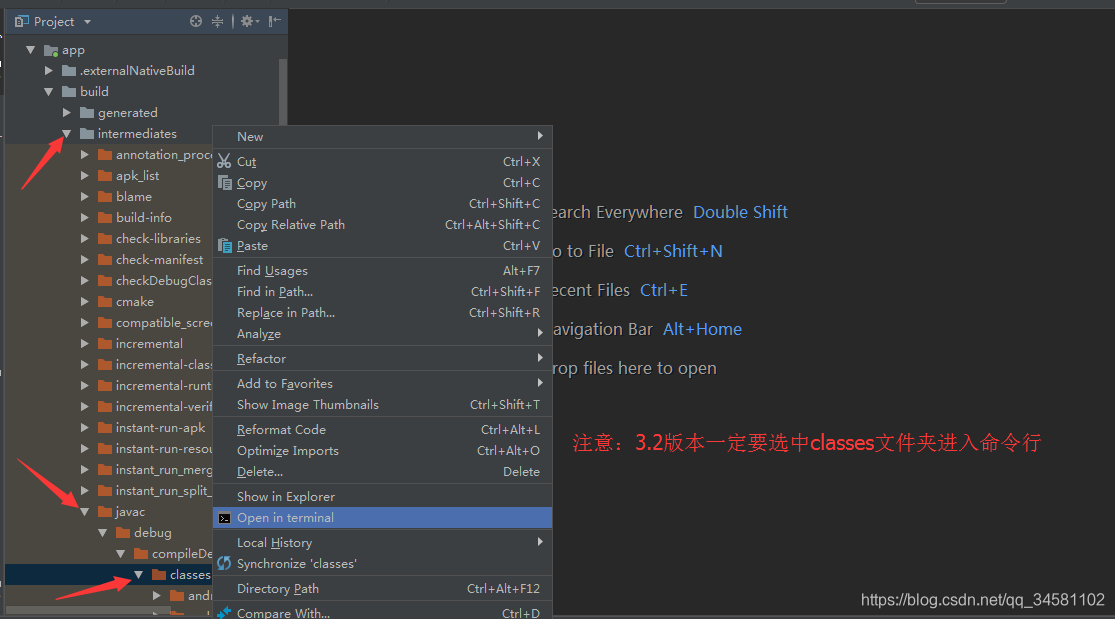Click the Compare With icon
This screenshot has height=619, width=1115.
[x=224, y=613]
